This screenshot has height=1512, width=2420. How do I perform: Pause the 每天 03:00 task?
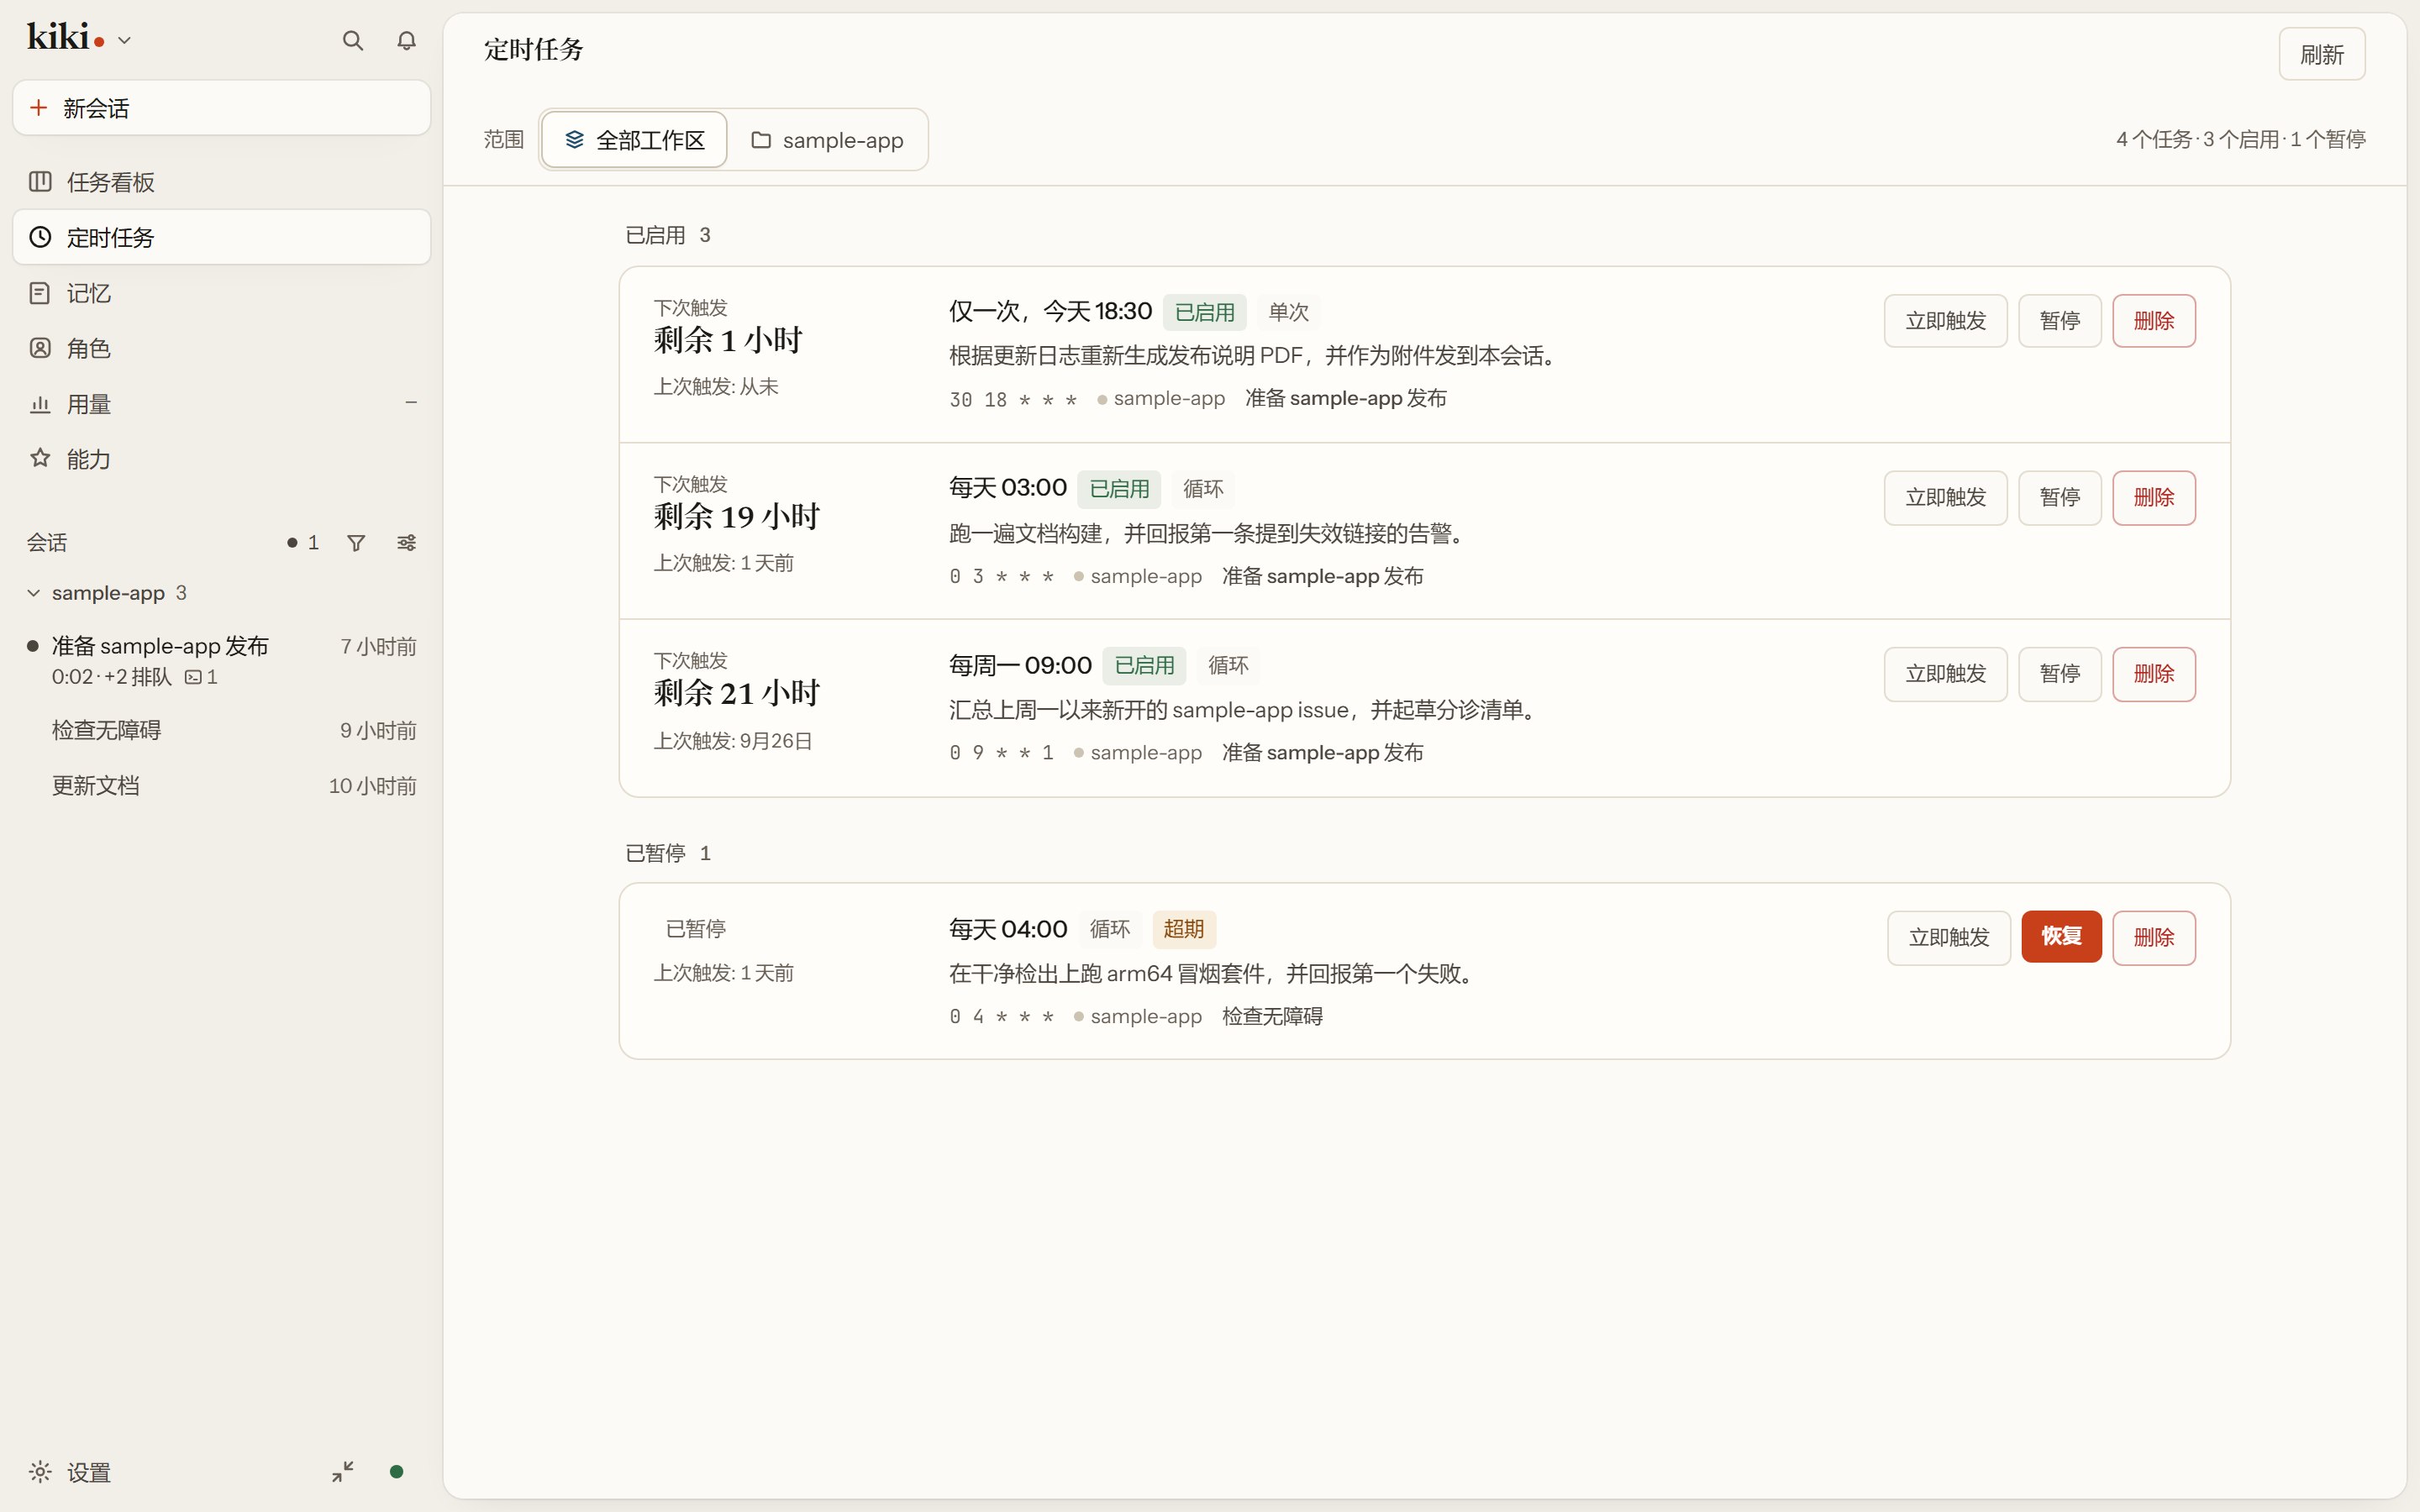pyautogui.click(x=2059, y=498)
